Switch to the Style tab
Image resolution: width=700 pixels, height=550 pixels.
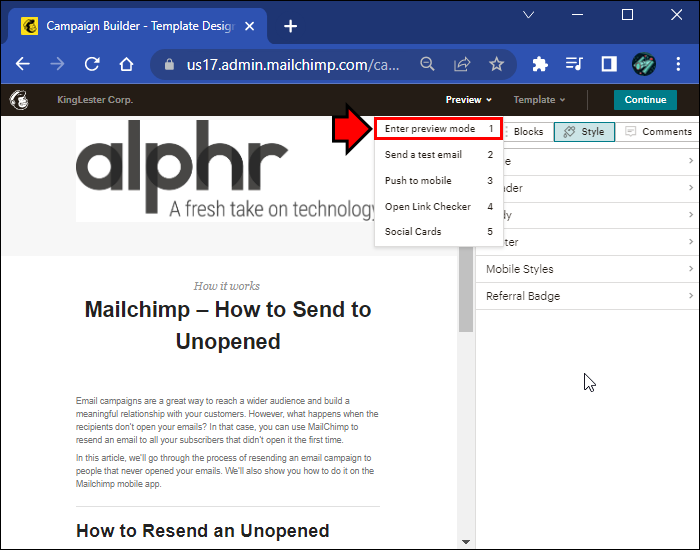(584, 132)
